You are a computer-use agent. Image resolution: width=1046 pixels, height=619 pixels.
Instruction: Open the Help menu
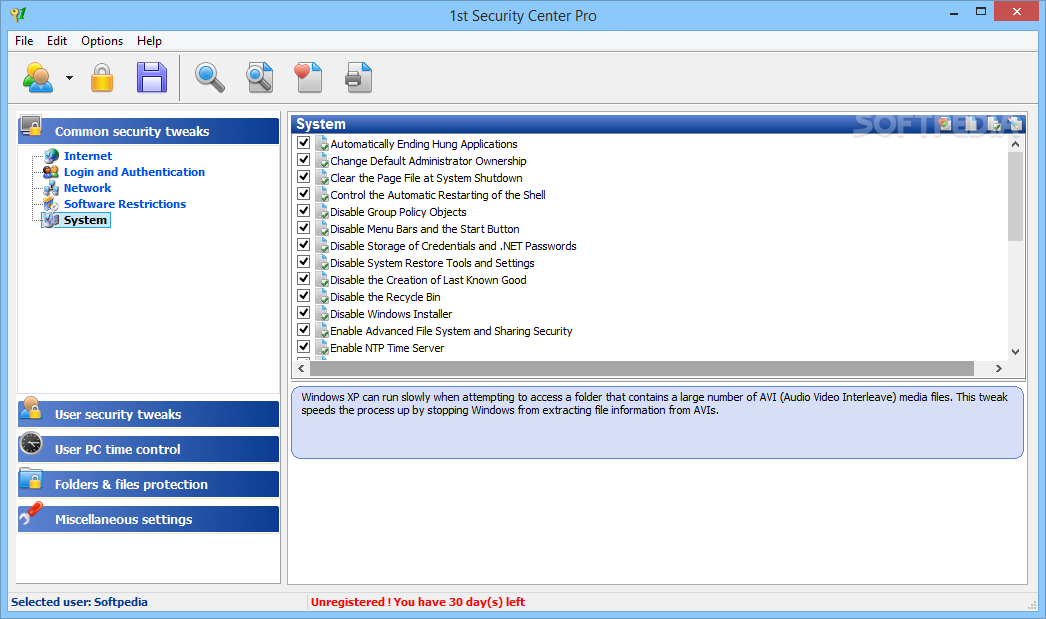pyautogui.click(x=149, y=41)
